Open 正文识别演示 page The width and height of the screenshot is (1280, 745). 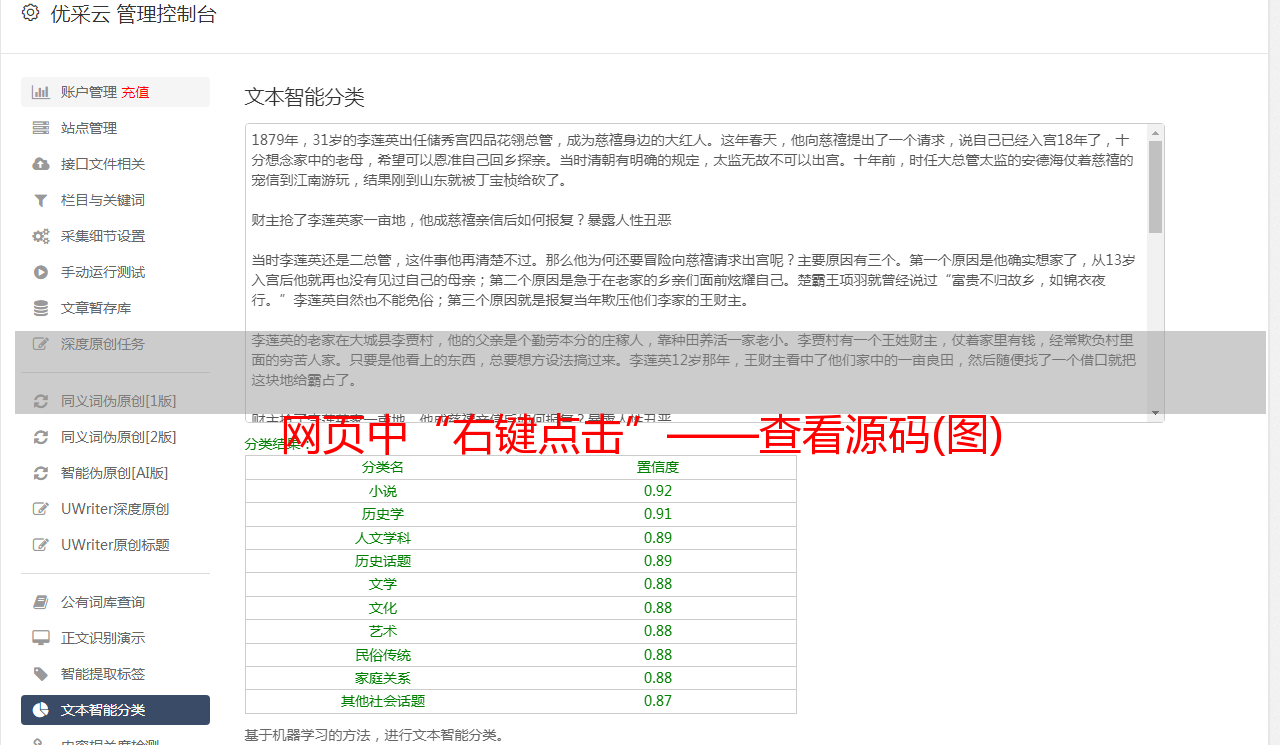coord(115,638)
